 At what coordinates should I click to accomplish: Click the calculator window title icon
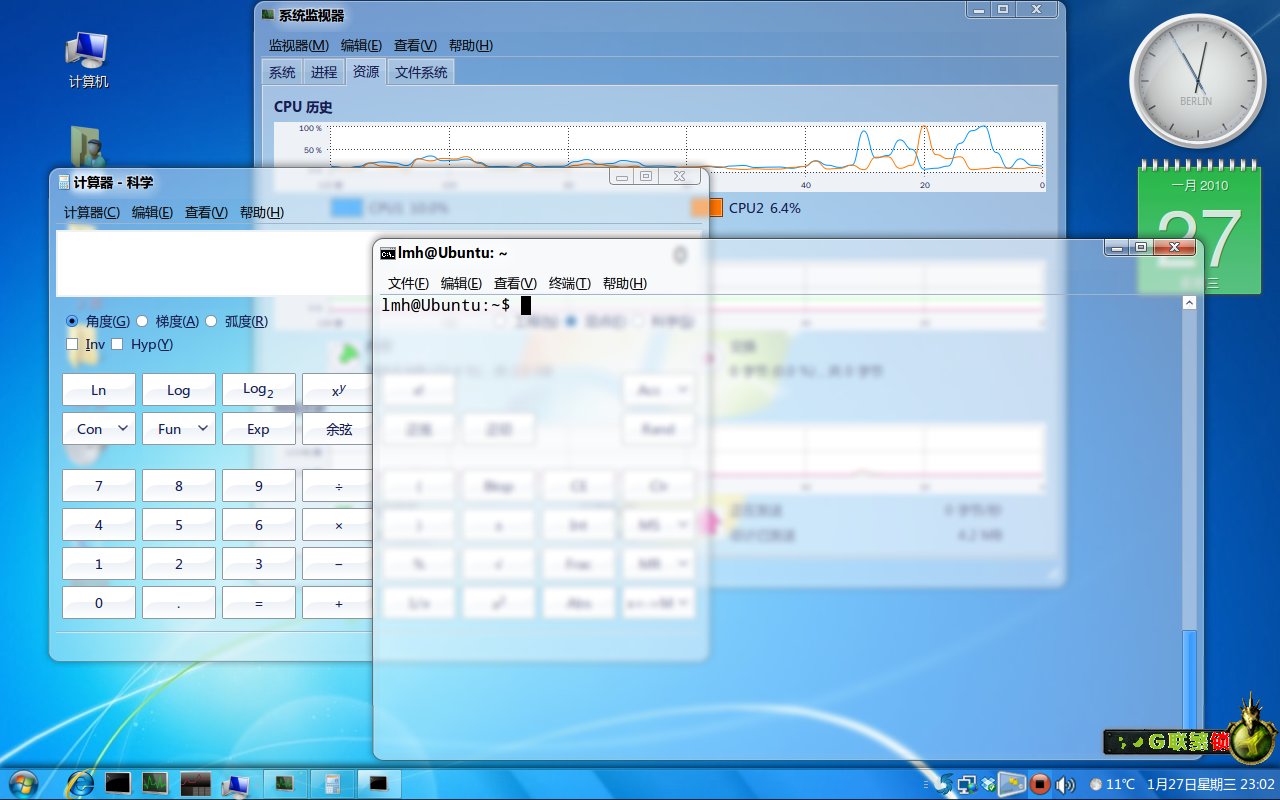tap(64, 182)
